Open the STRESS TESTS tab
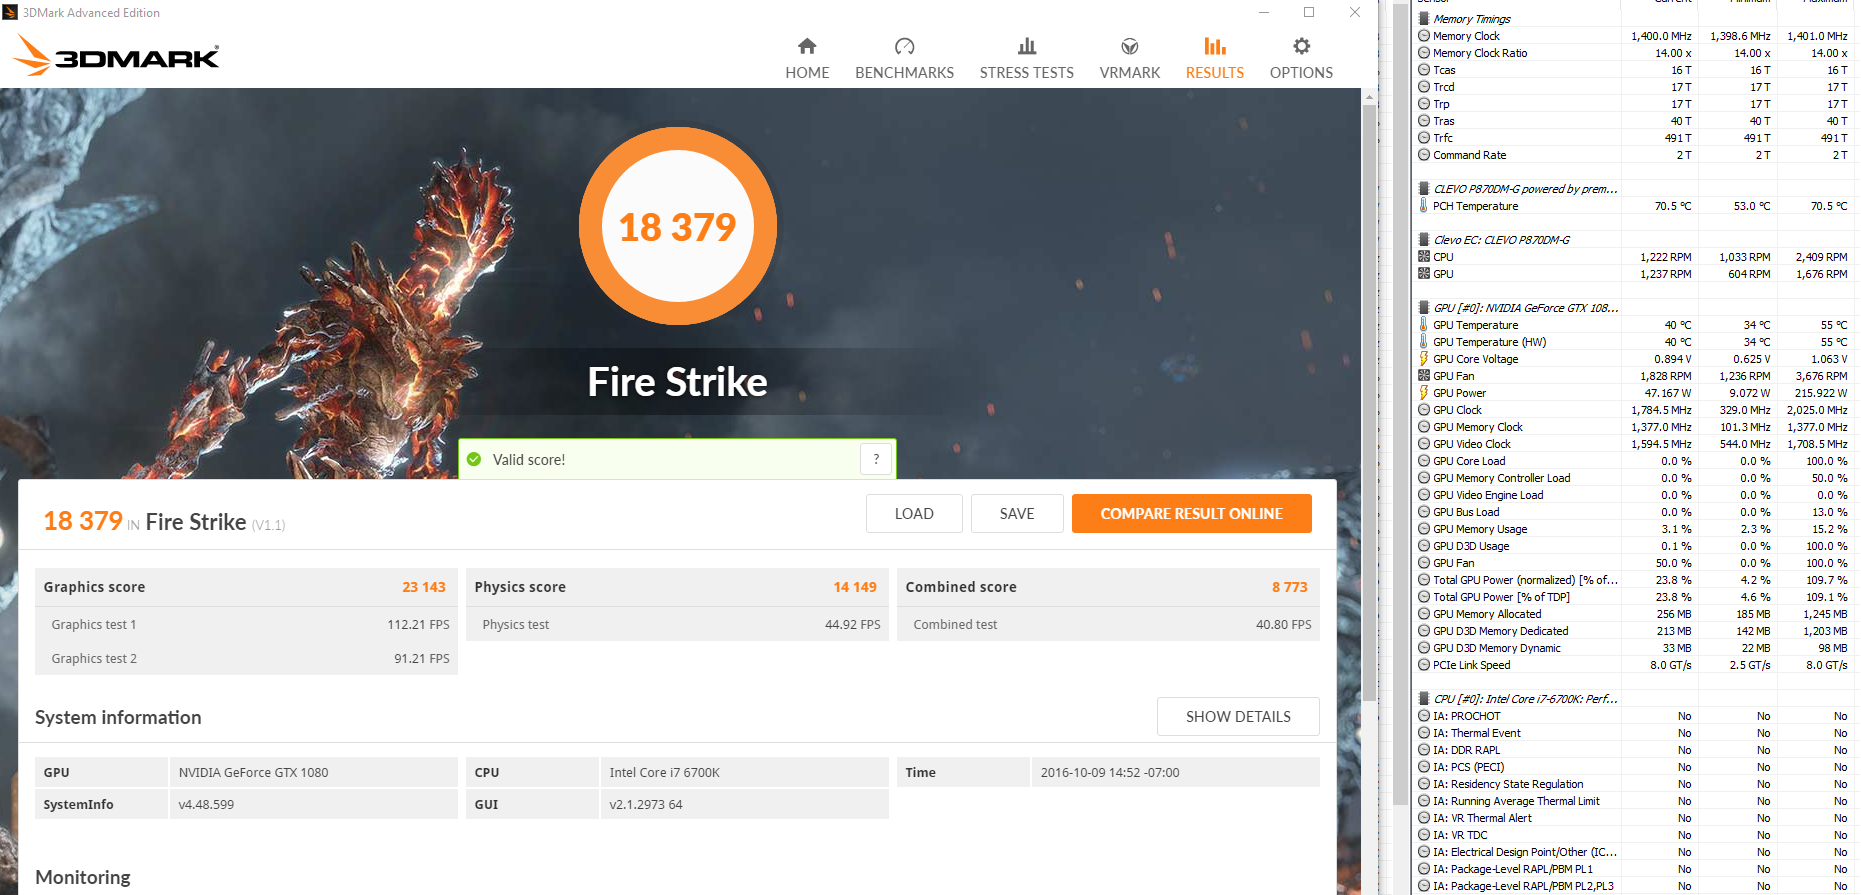This screenshot has height=895, width=1861. [x=1026, y=59]
